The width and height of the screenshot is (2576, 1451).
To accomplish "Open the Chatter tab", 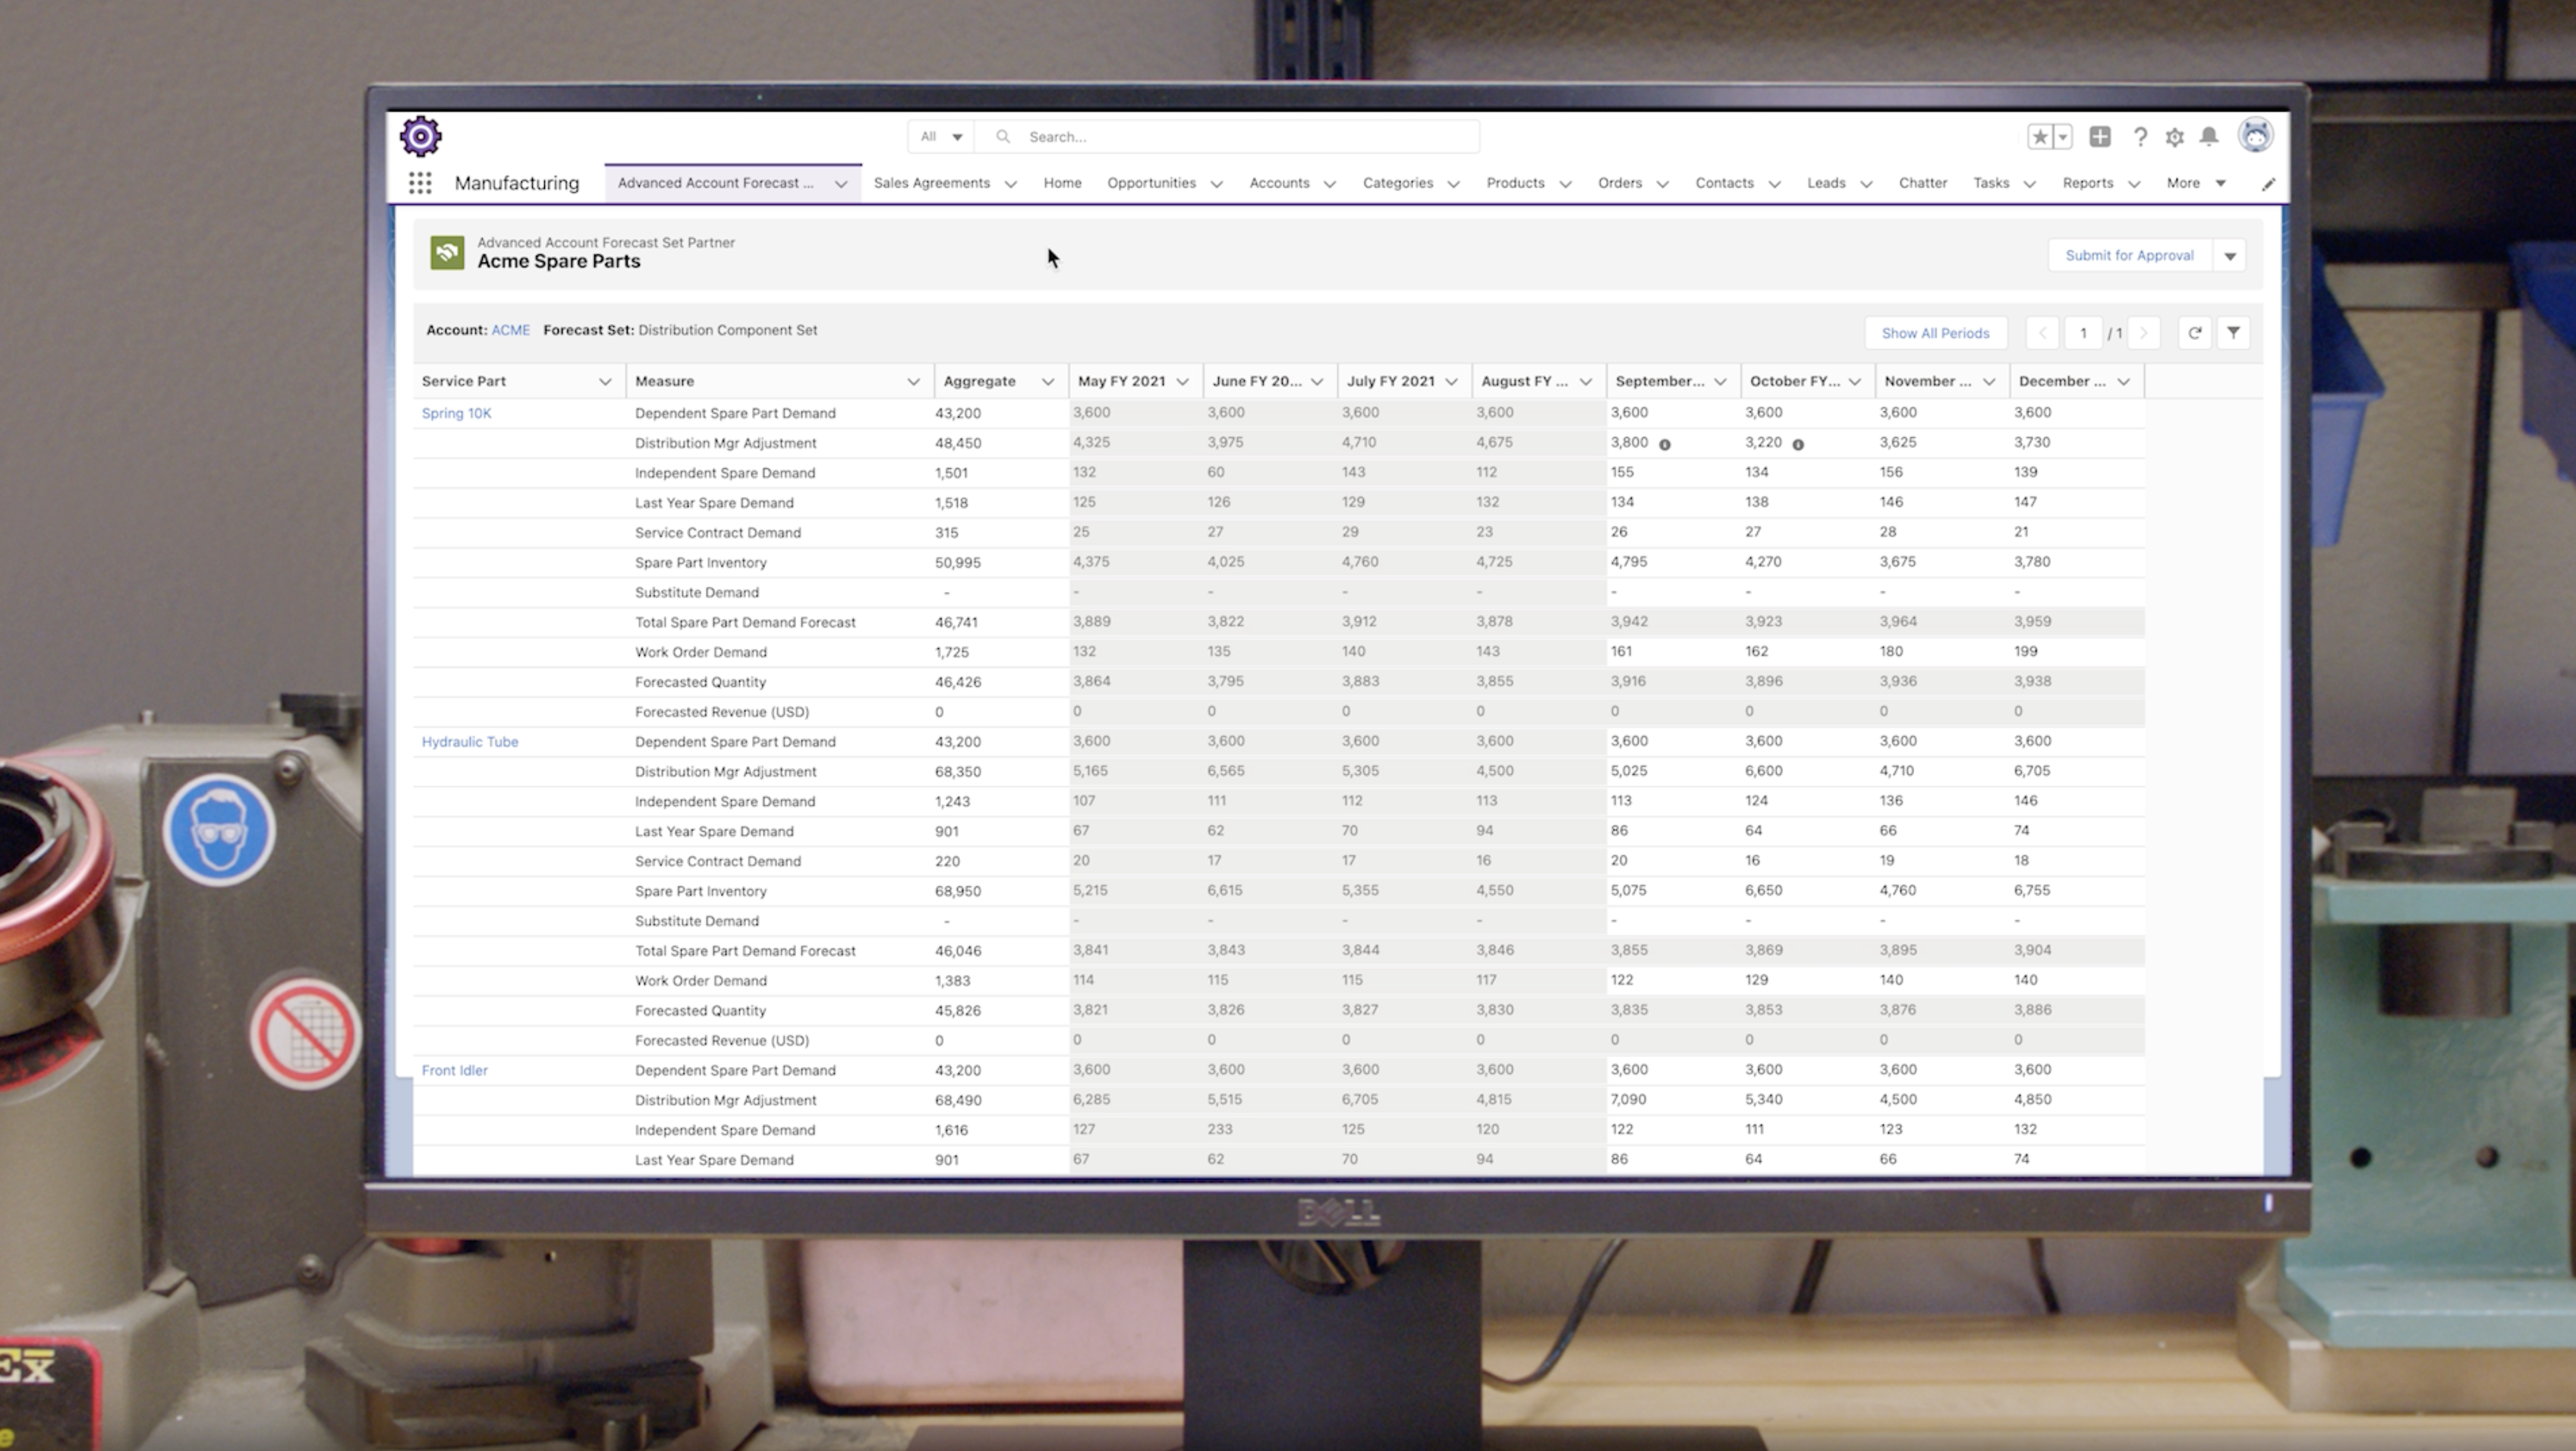I will (x=1923, y=183).
